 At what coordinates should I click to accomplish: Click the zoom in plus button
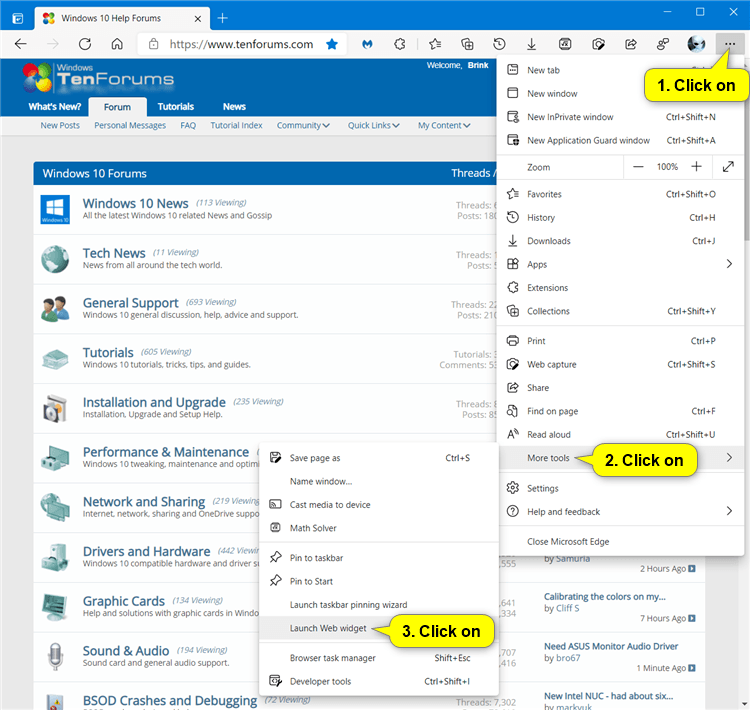696,166
